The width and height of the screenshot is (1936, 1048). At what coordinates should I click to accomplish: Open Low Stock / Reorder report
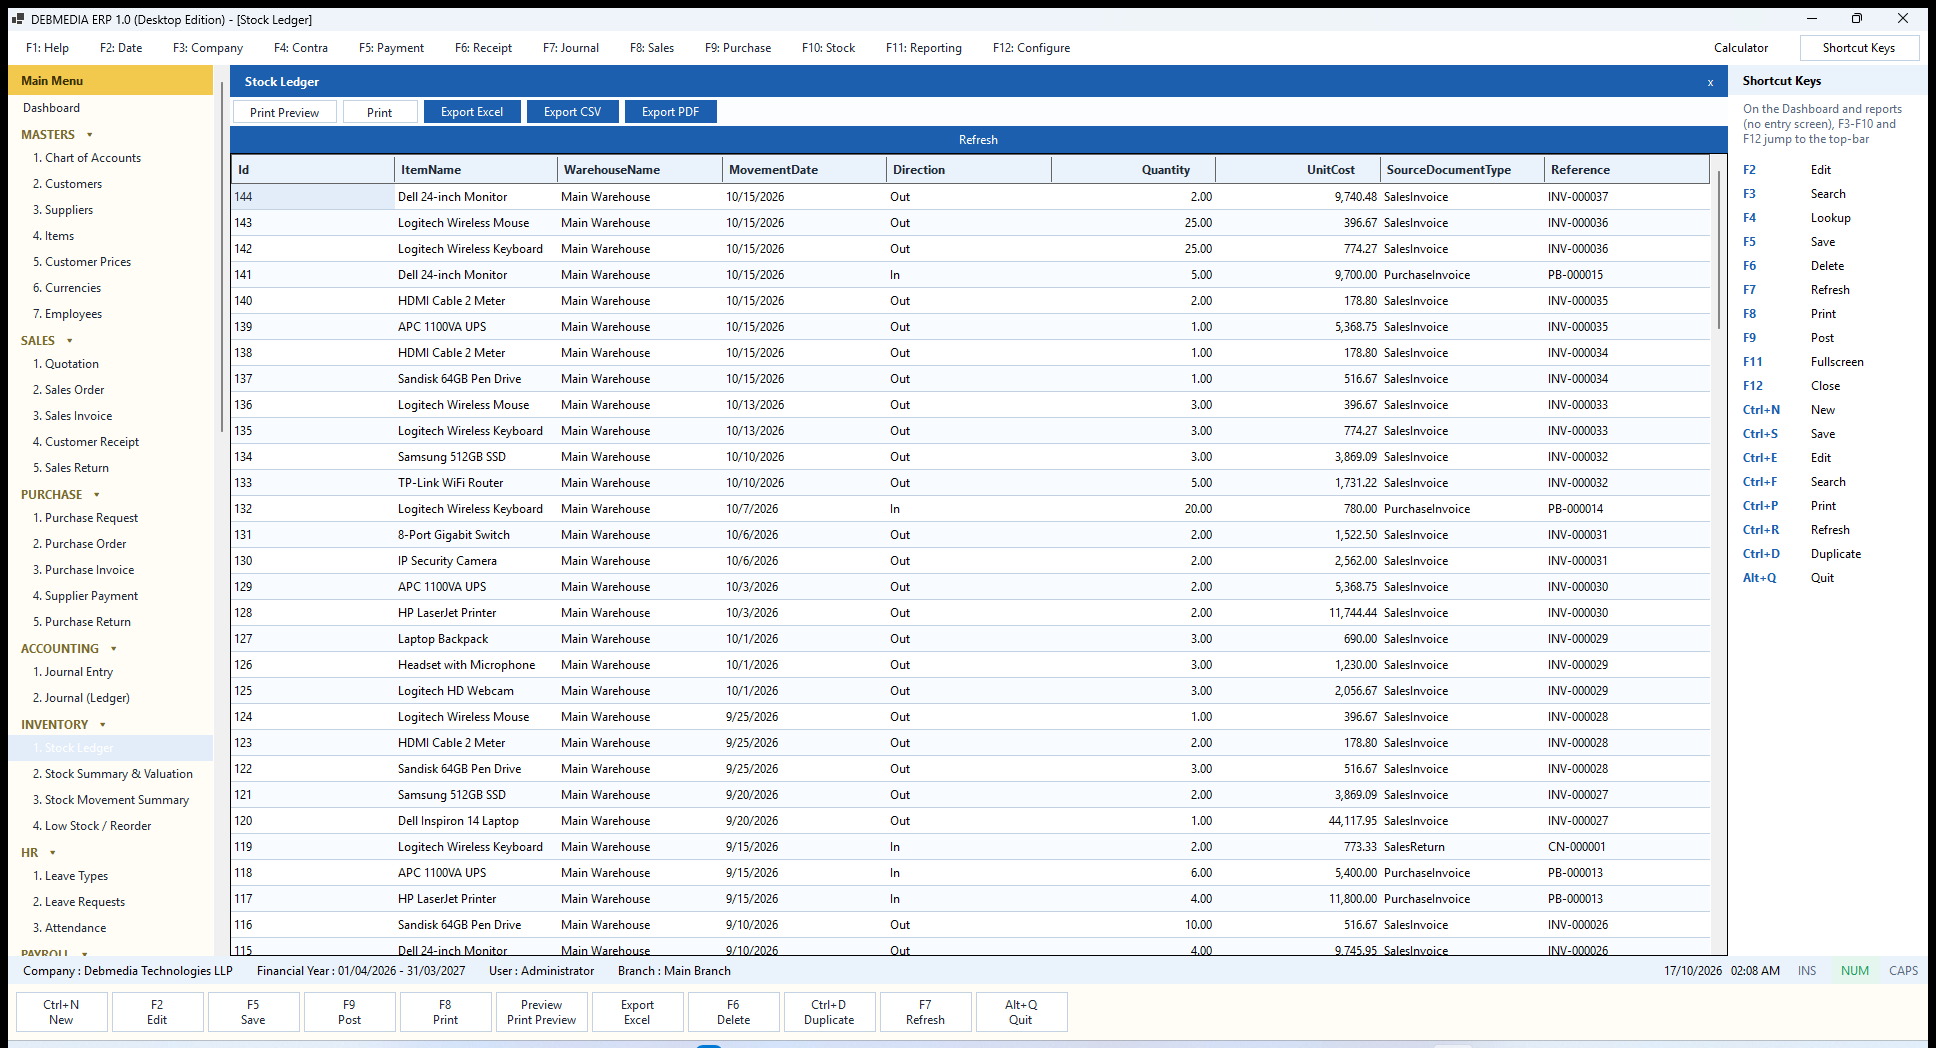click(92, 826)
